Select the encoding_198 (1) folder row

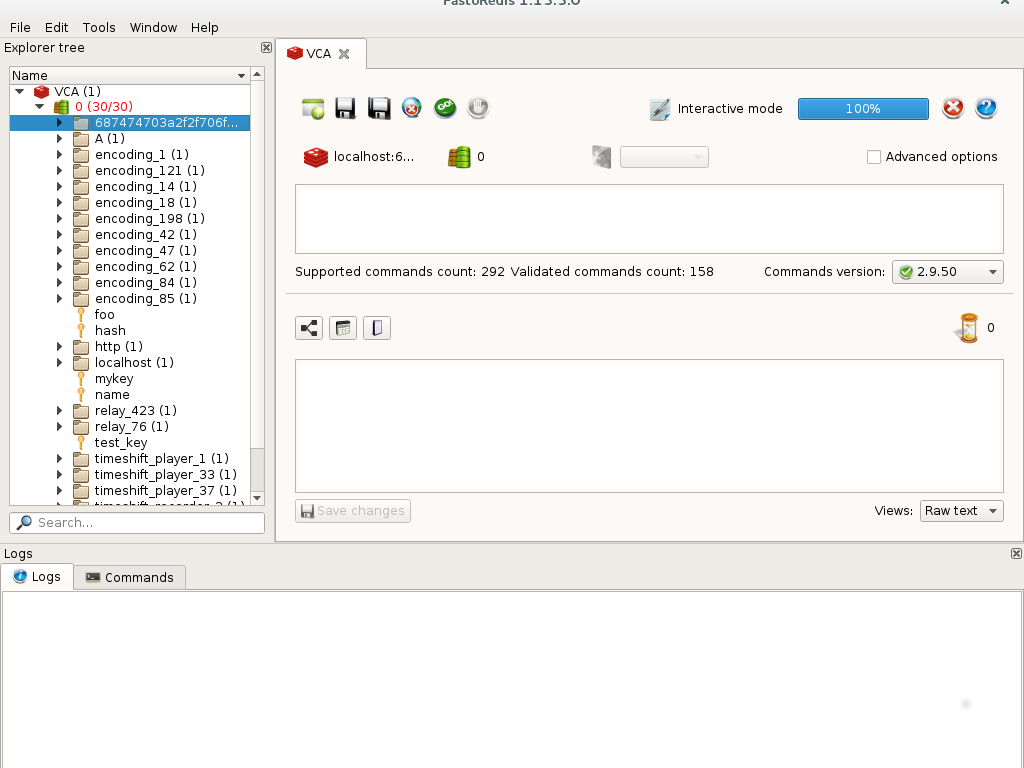130,219
